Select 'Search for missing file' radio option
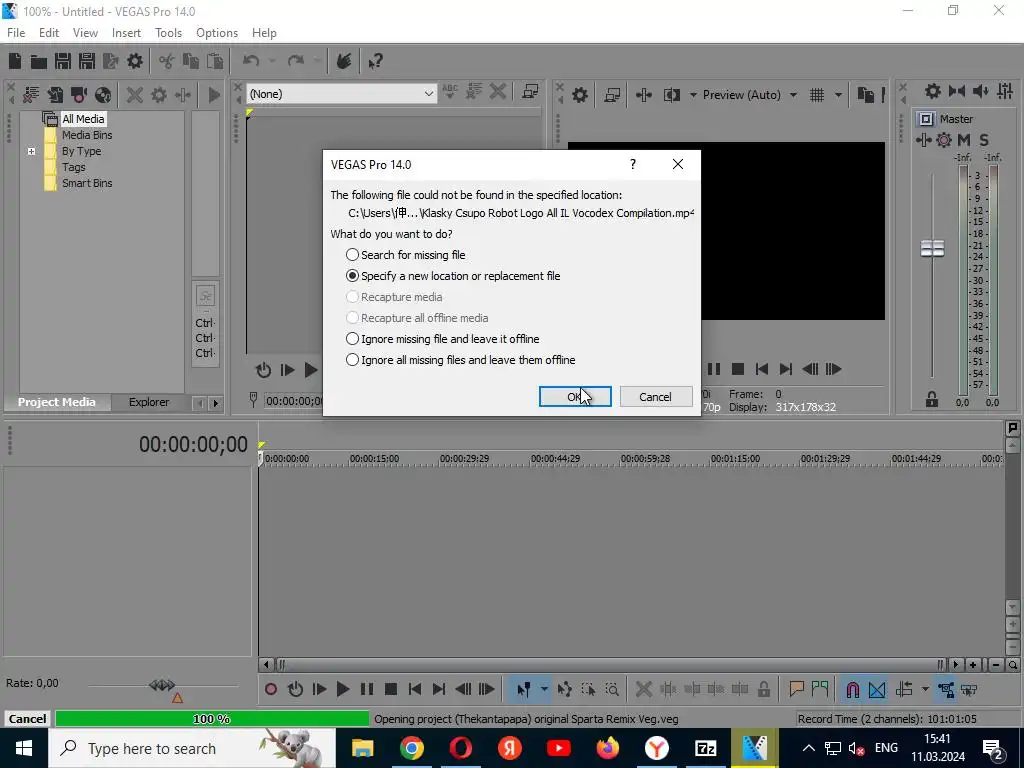1024x768 pixels. click(x=406, y=255)
